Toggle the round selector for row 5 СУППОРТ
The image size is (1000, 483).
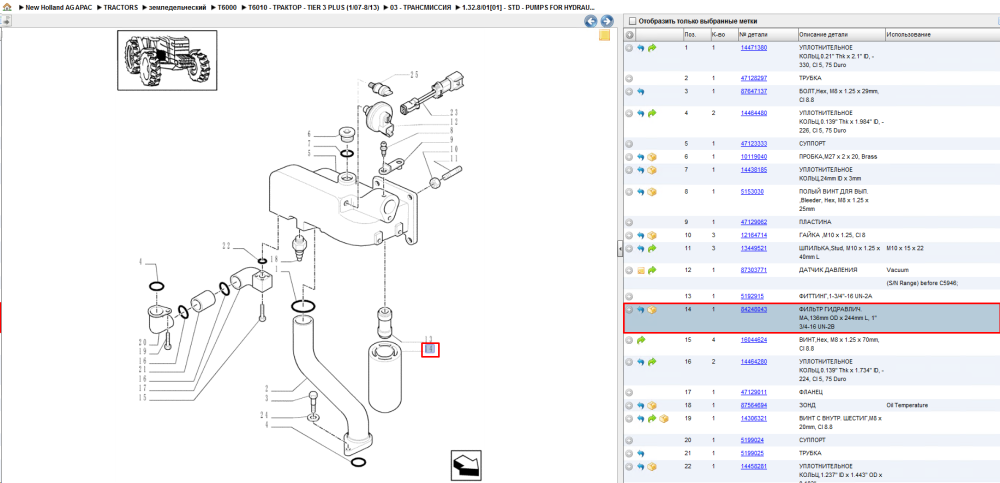pos(629,144)
